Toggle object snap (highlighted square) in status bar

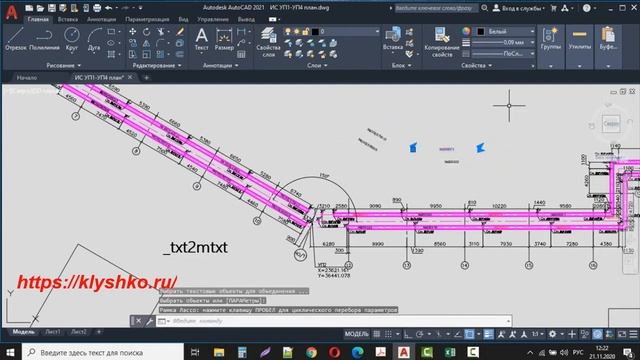pyautogui.click(x=469, y=334)
